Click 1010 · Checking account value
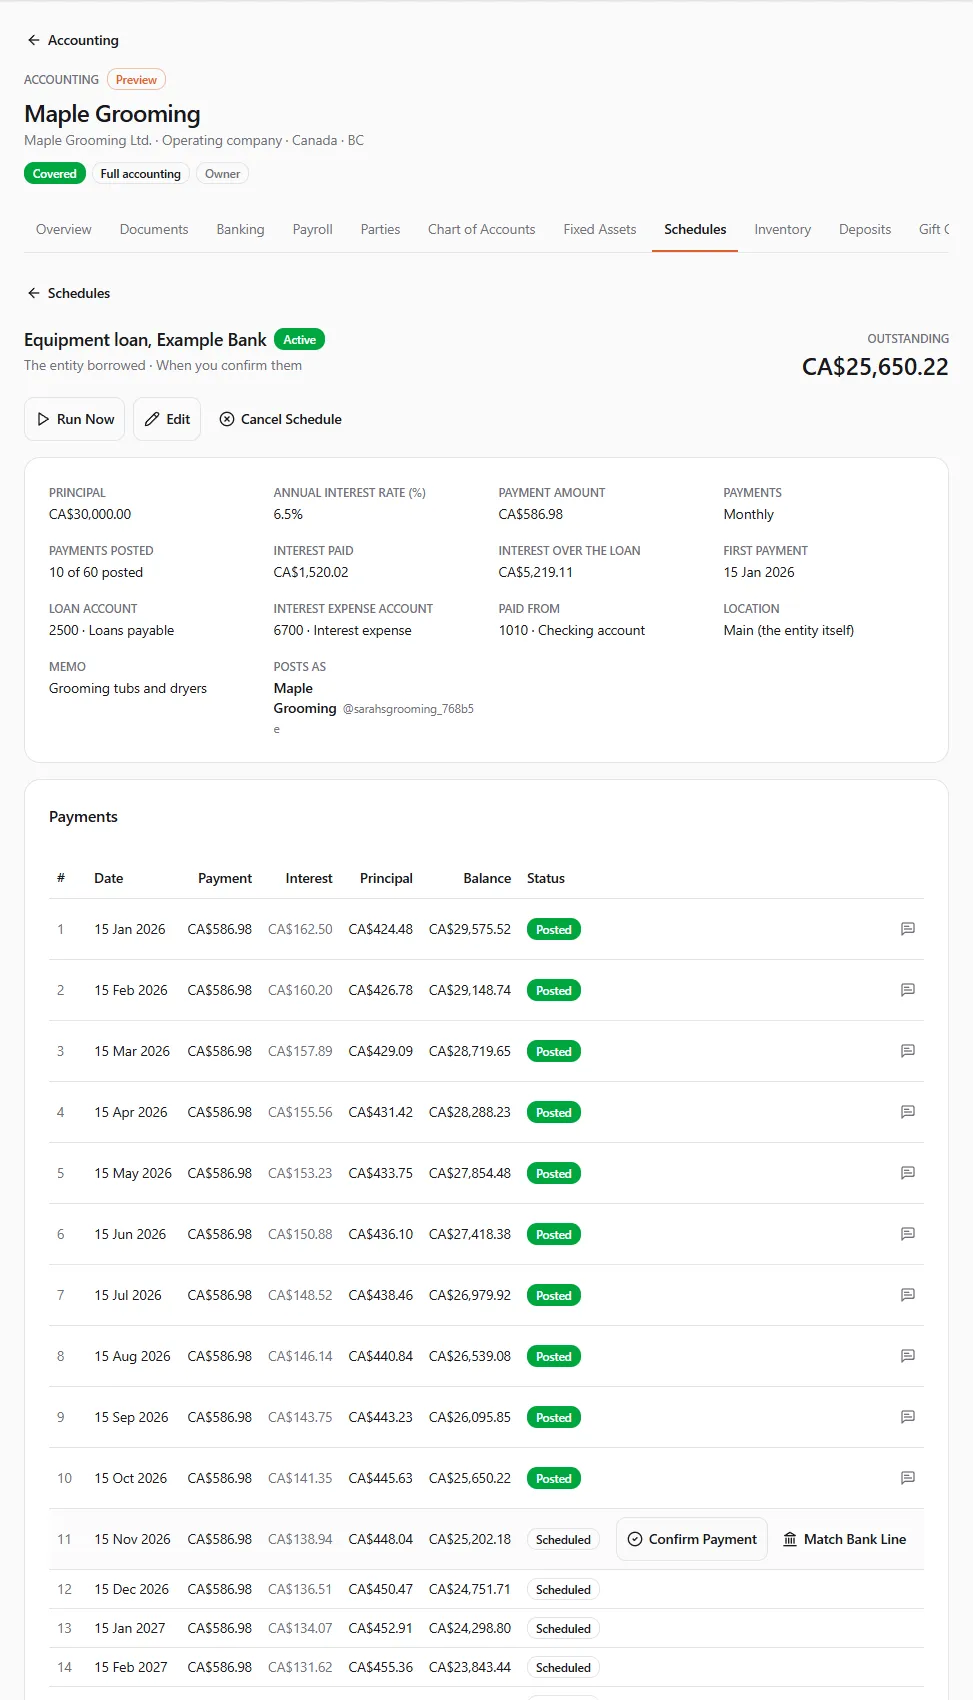This screenshot has height=1700, width=973. coord(572,630)
